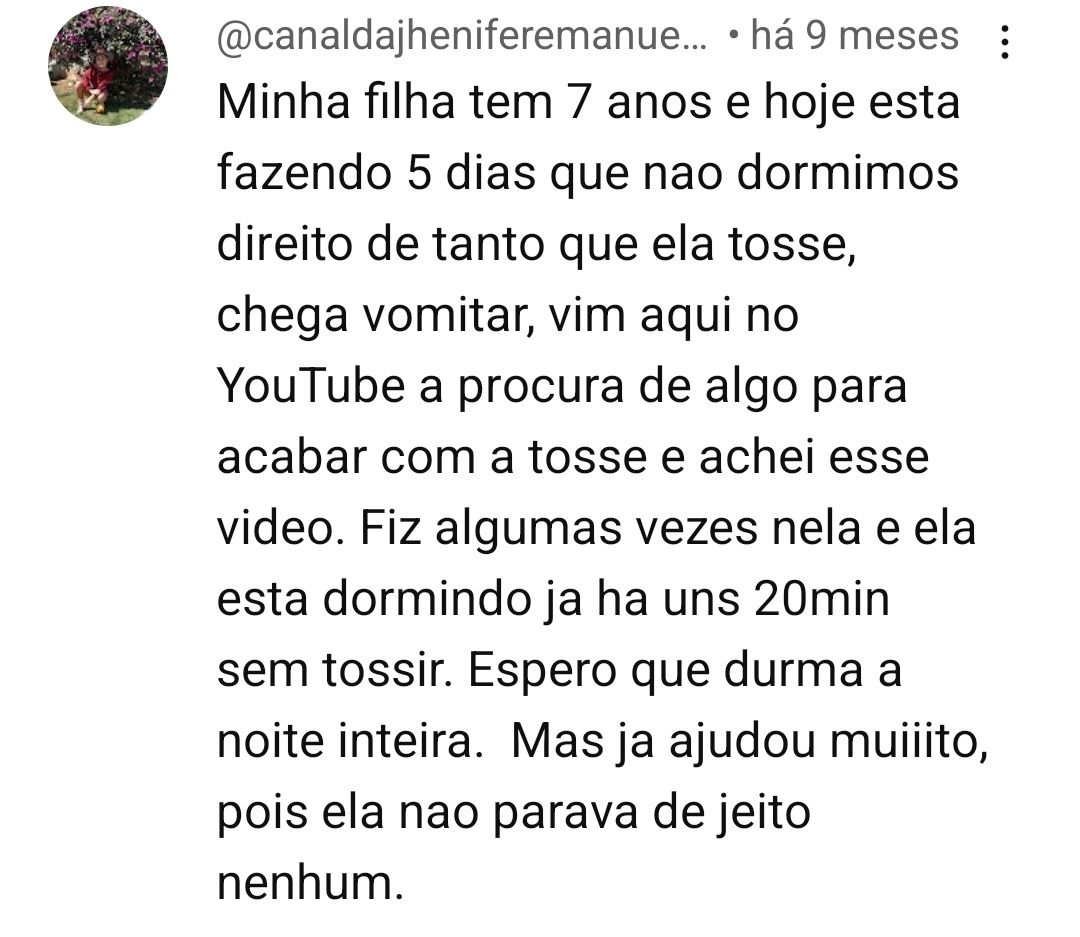Click the number "7" in "7 anos"

pyautogui.click(x=580, y=103)
